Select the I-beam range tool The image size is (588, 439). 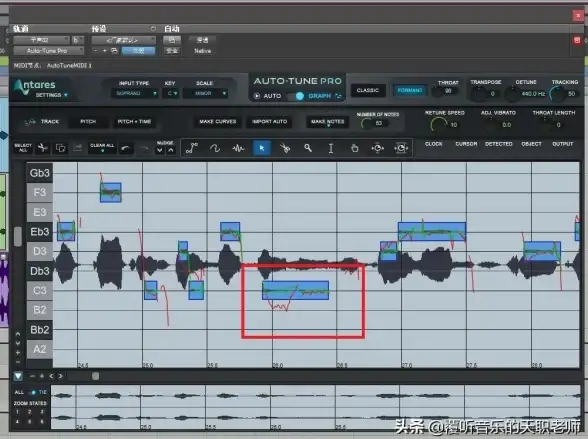331,148
